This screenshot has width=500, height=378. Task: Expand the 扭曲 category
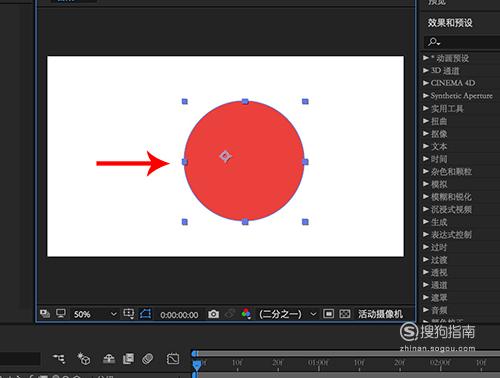click(426, 121)
